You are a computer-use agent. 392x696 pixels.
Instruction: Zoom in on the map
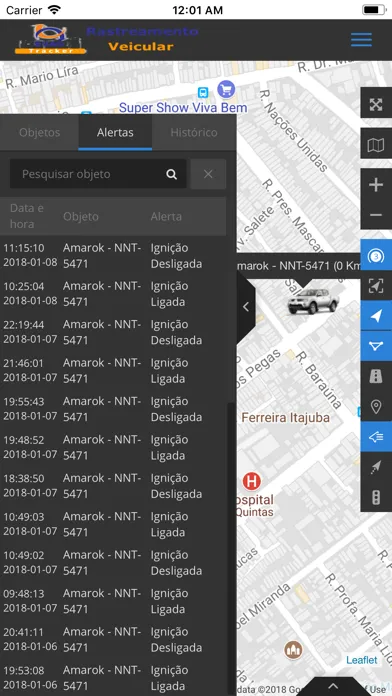[x=376, y=184]
